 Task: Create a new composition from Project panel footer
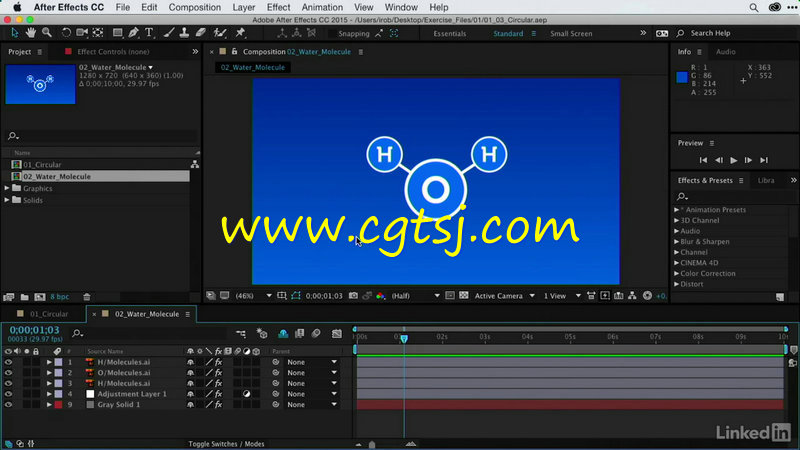pos(40,297)
